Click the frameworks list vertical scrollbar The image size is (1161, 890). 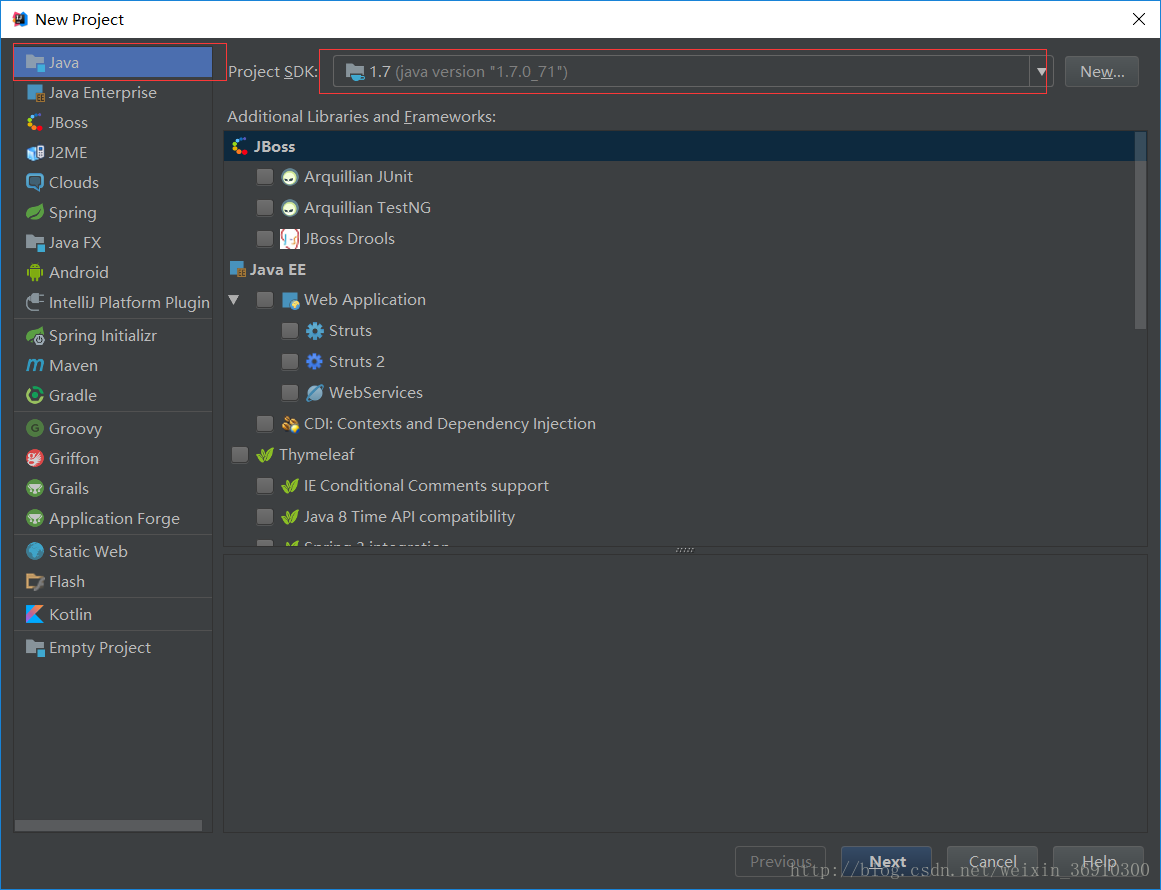point(1140,231)
